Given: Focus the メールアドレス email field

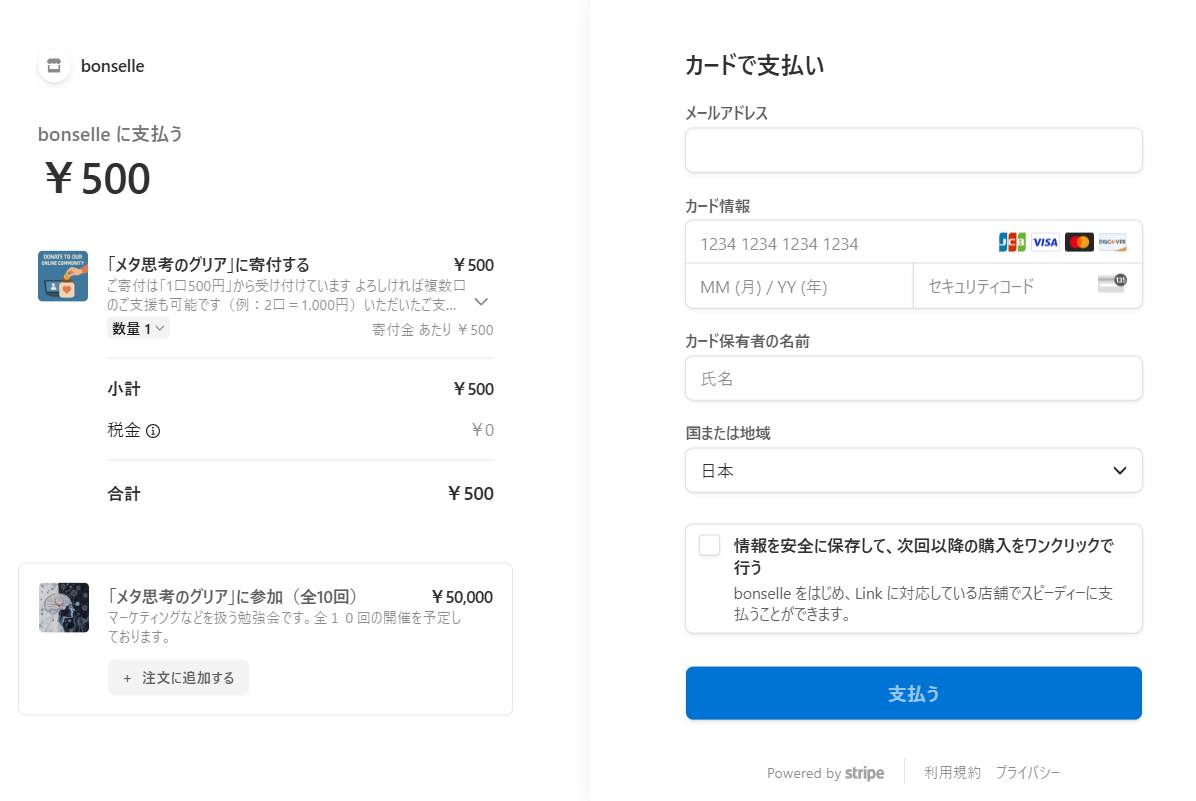Looking at the screenshot, I should pos(913,150).
